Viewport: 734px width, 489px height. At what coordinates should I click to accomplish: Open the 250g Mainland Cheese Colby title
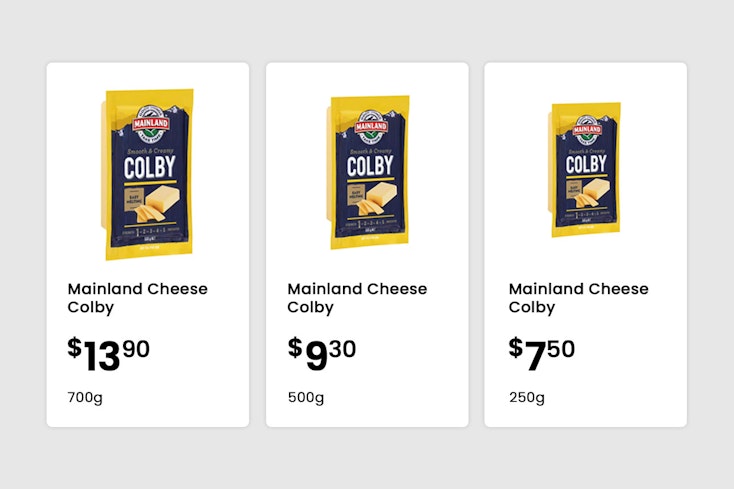tap(578, 297)
